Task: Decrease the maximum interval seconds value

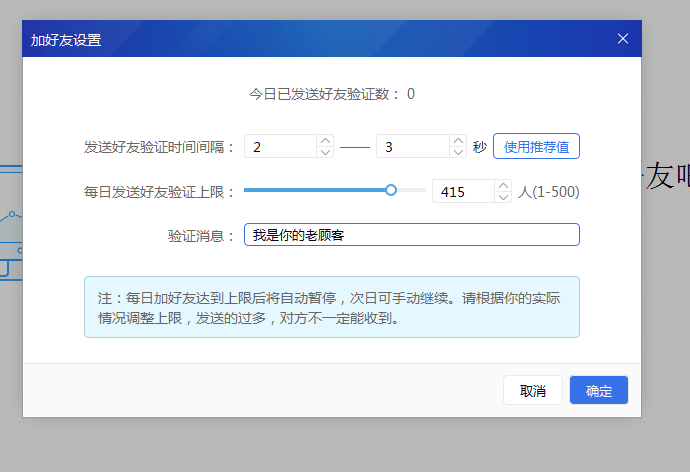Action: (457, 153)
